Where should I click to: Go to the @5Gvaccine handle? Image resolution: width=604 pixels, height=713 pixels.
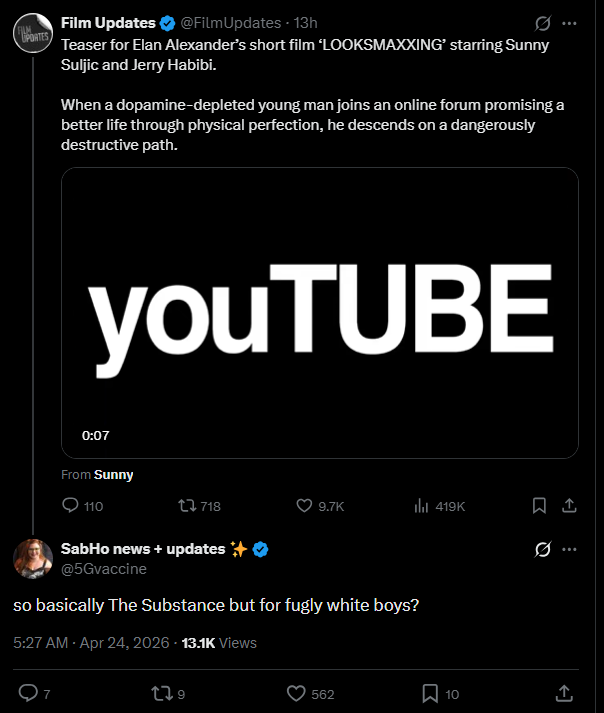104,568
